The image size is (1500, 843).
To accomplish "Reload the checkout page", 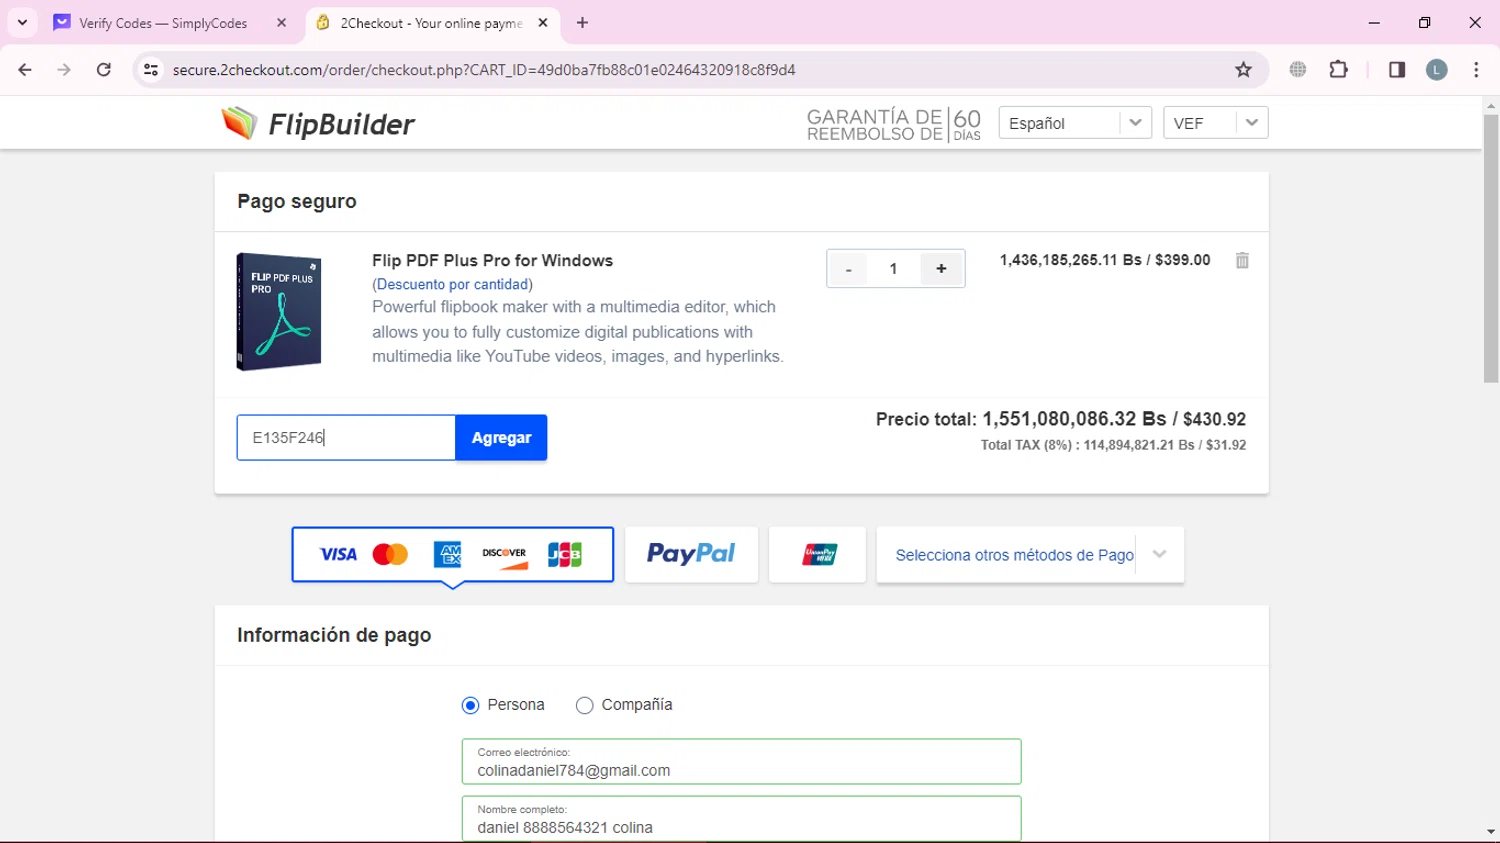I will [104, 70].
